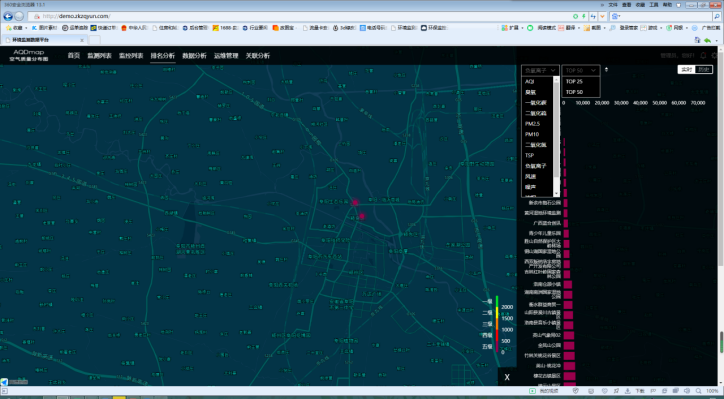Open the notification bell in app header
The width and height of the screenshot is (724, 399).
(703, 55)
